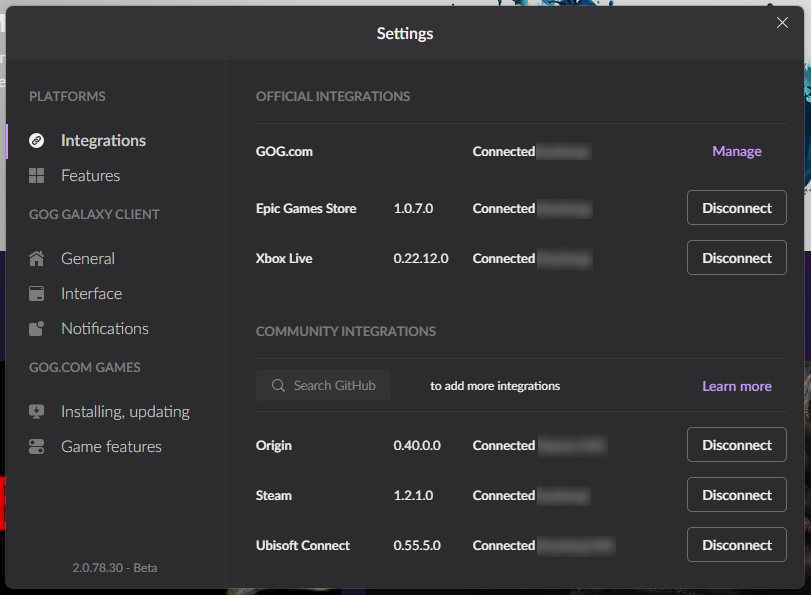
Task: Click Steam version 1.2.1.0
Action: pyautogui.click(x=413, y=496)
